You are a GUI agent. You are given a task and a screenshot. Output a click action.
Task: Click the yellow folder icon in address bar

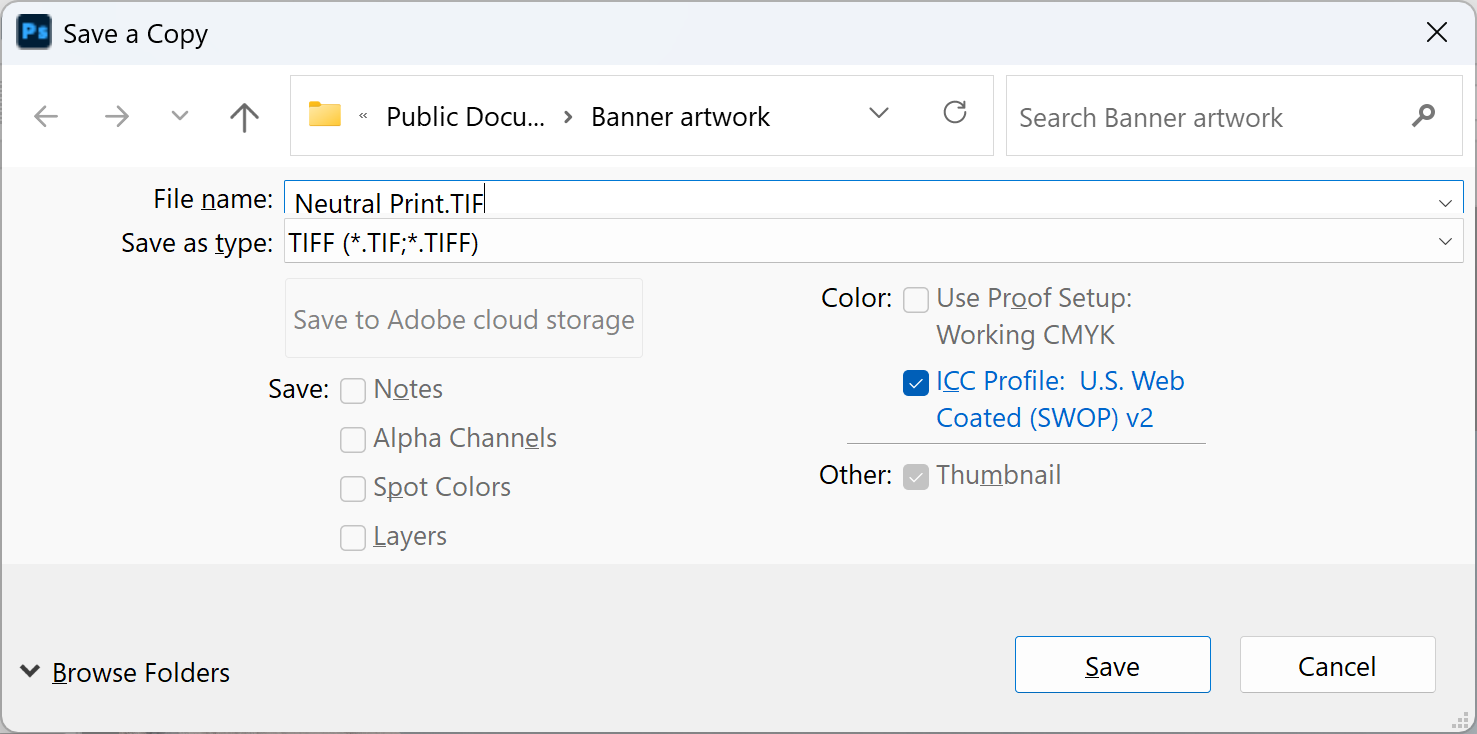click(325, 114)
